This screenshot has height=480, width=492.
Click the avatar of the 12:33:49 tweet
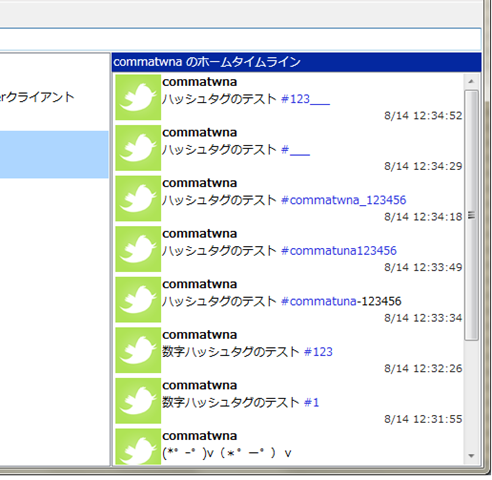coord(138,249)
